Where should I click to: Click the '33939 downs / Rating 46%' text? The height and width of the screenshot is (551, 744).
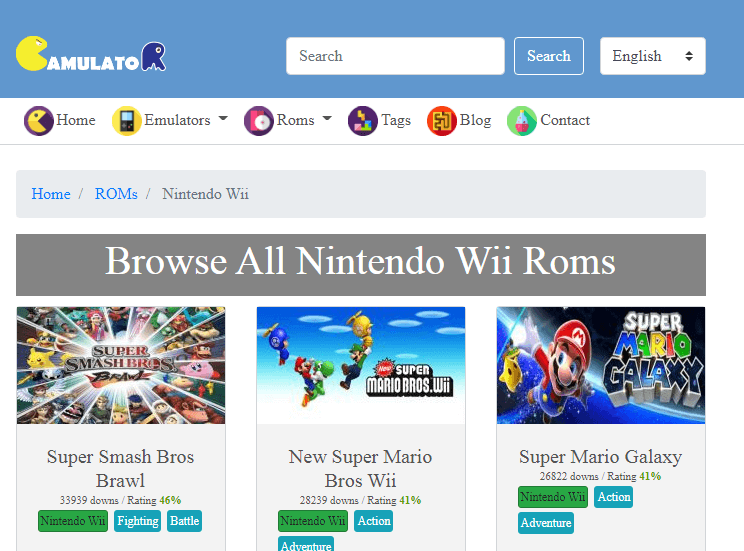121,500
